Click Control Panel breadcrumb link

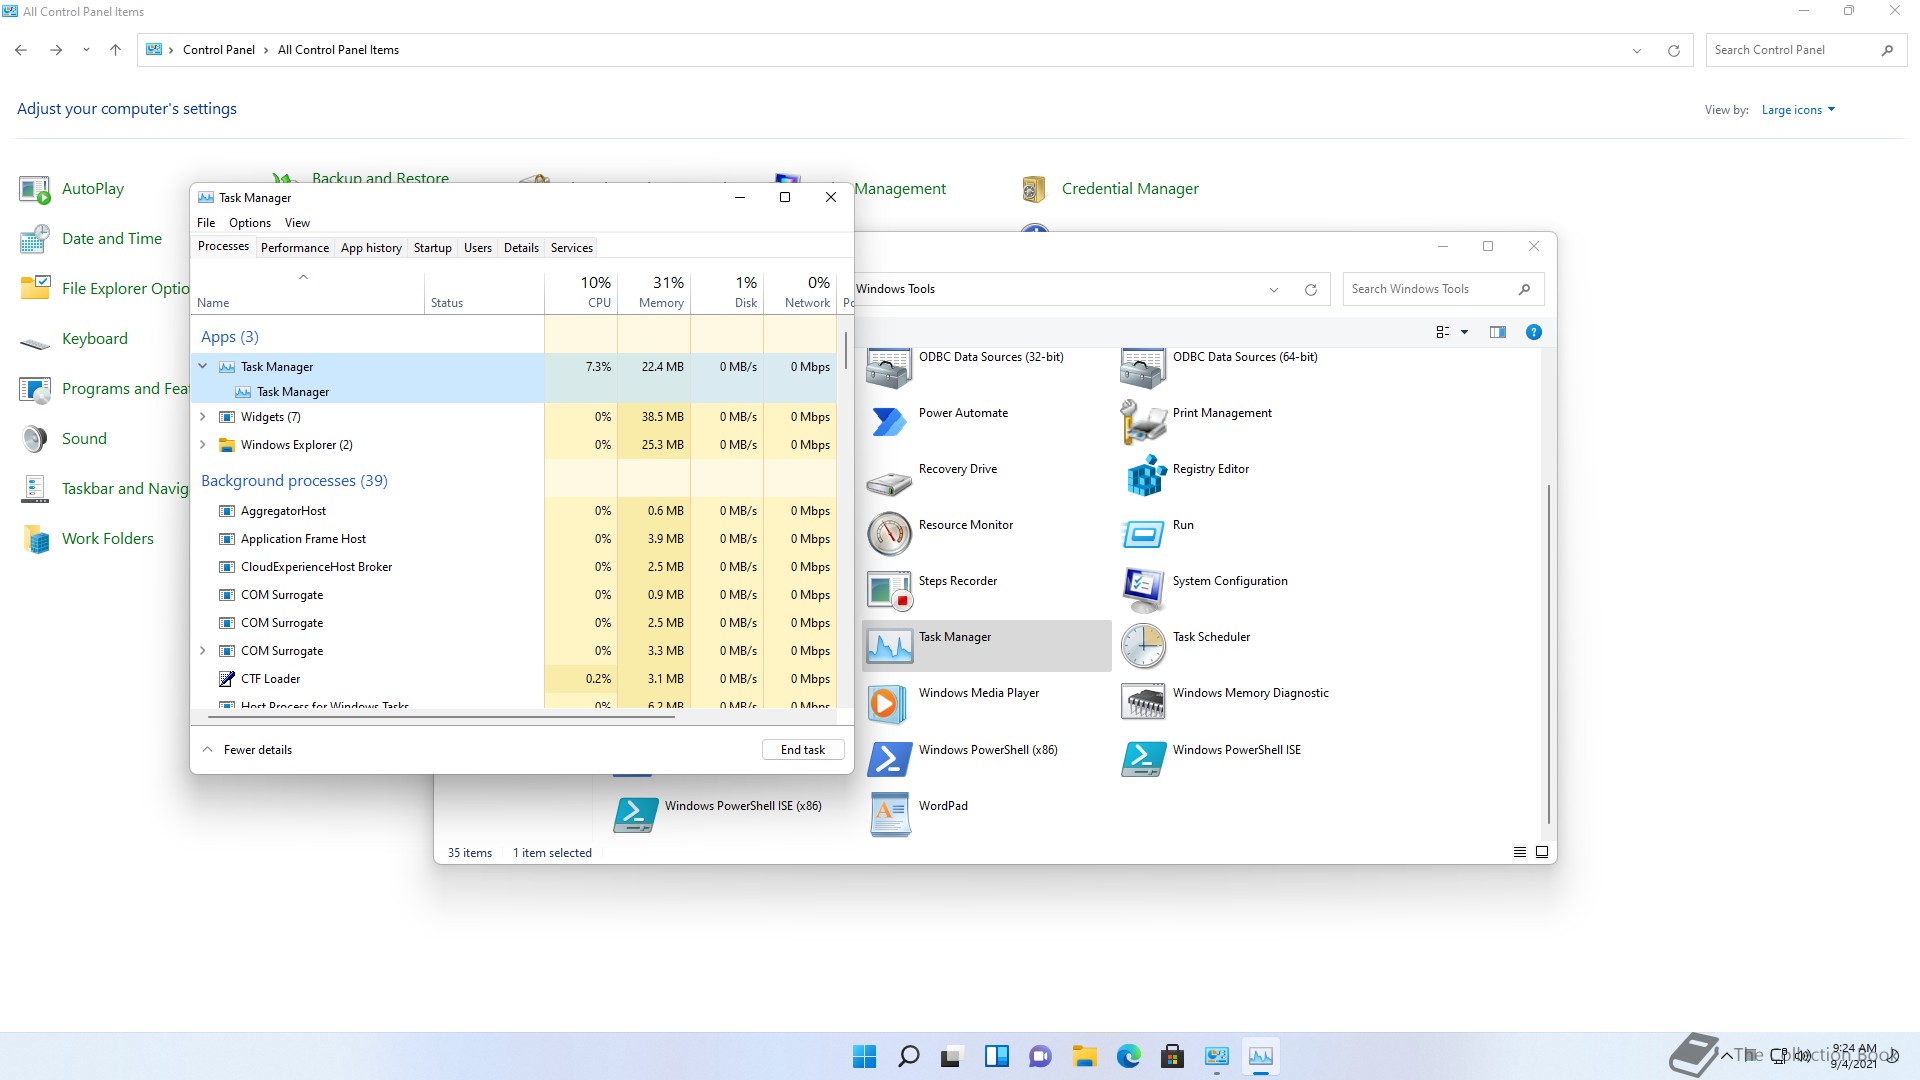click(x=219, y=50)
